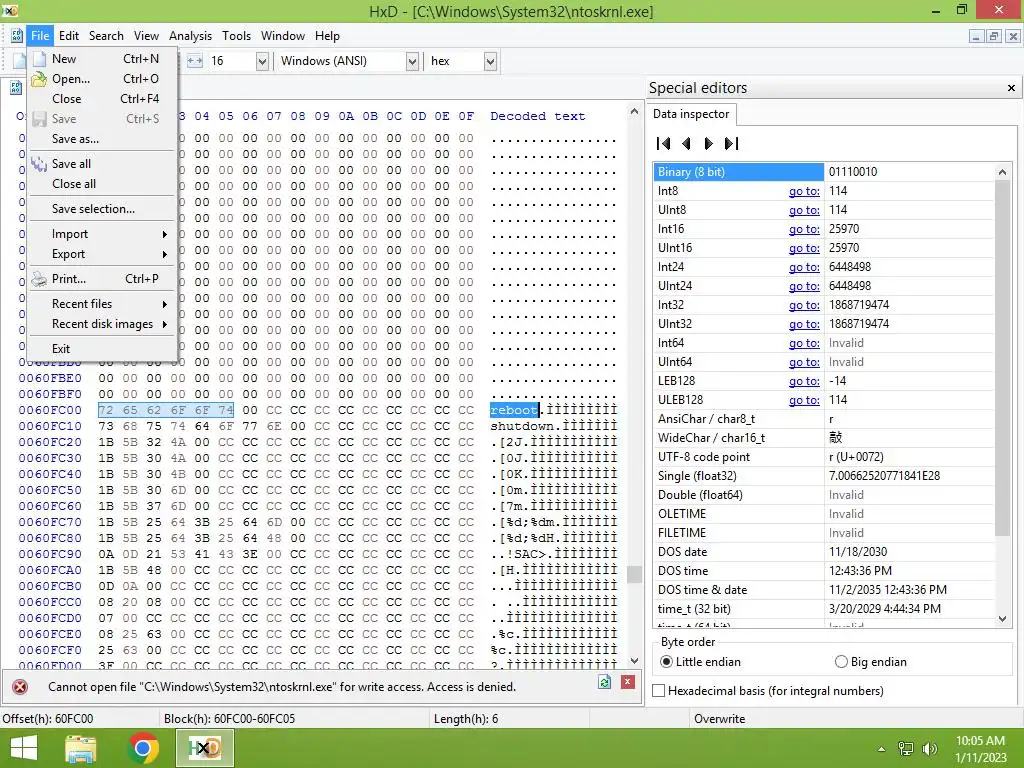
Task: Click the volume speaker tray icon
Action: pyautogui.click(x=930, y=749)
